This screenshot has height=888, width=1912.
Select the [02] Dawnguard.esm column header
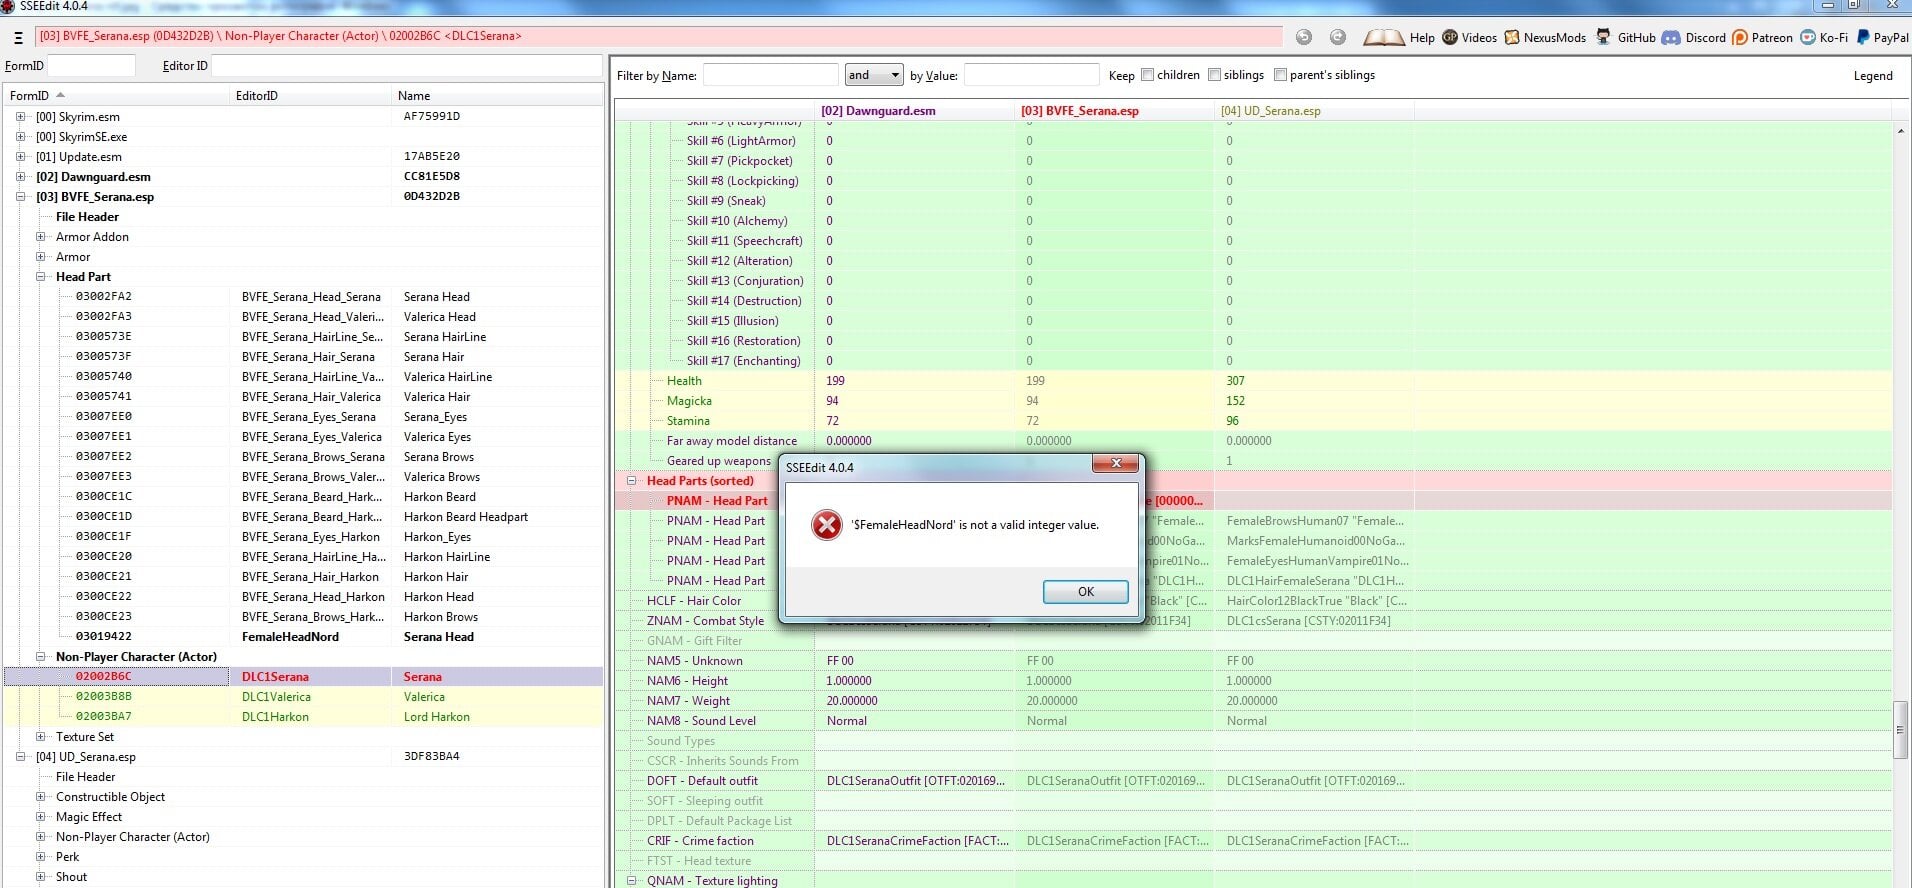point(915,111)
